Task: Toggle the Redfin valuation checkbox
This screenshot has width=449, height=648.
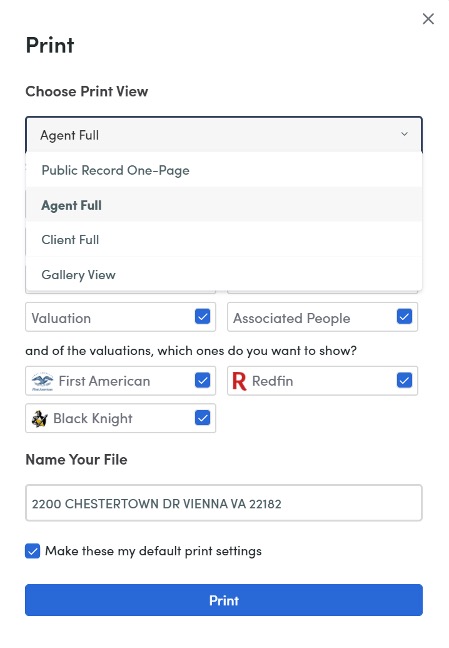Action: [x=404, y=381]
